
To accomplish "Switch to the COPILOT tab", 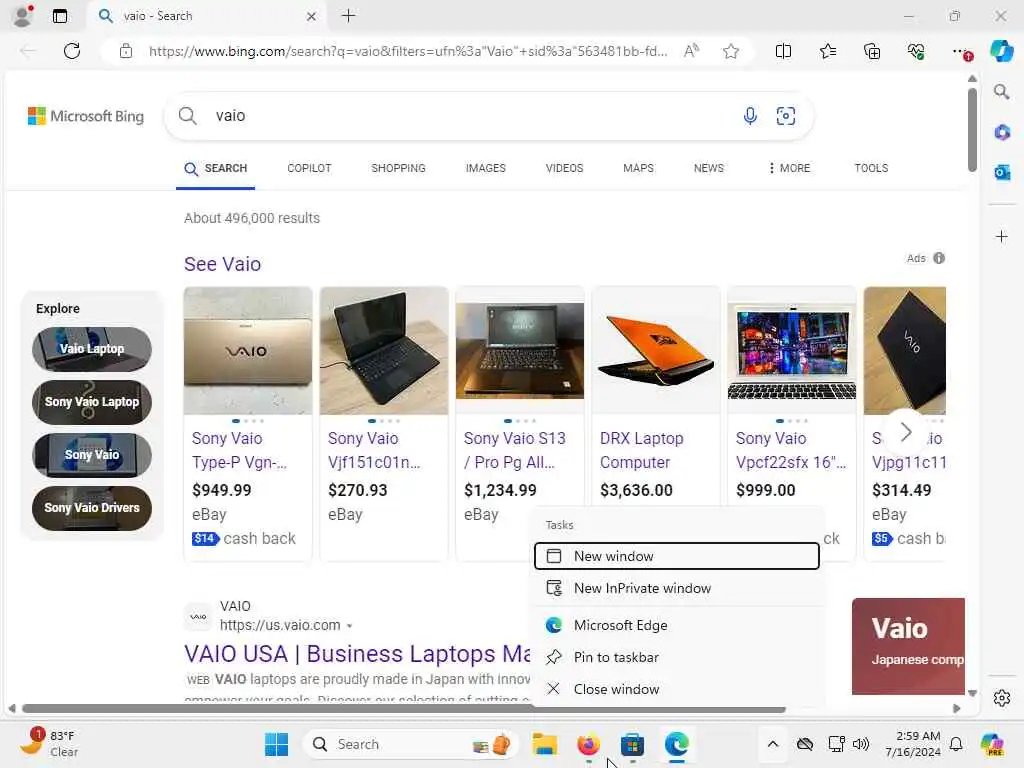I will [310, 168].
